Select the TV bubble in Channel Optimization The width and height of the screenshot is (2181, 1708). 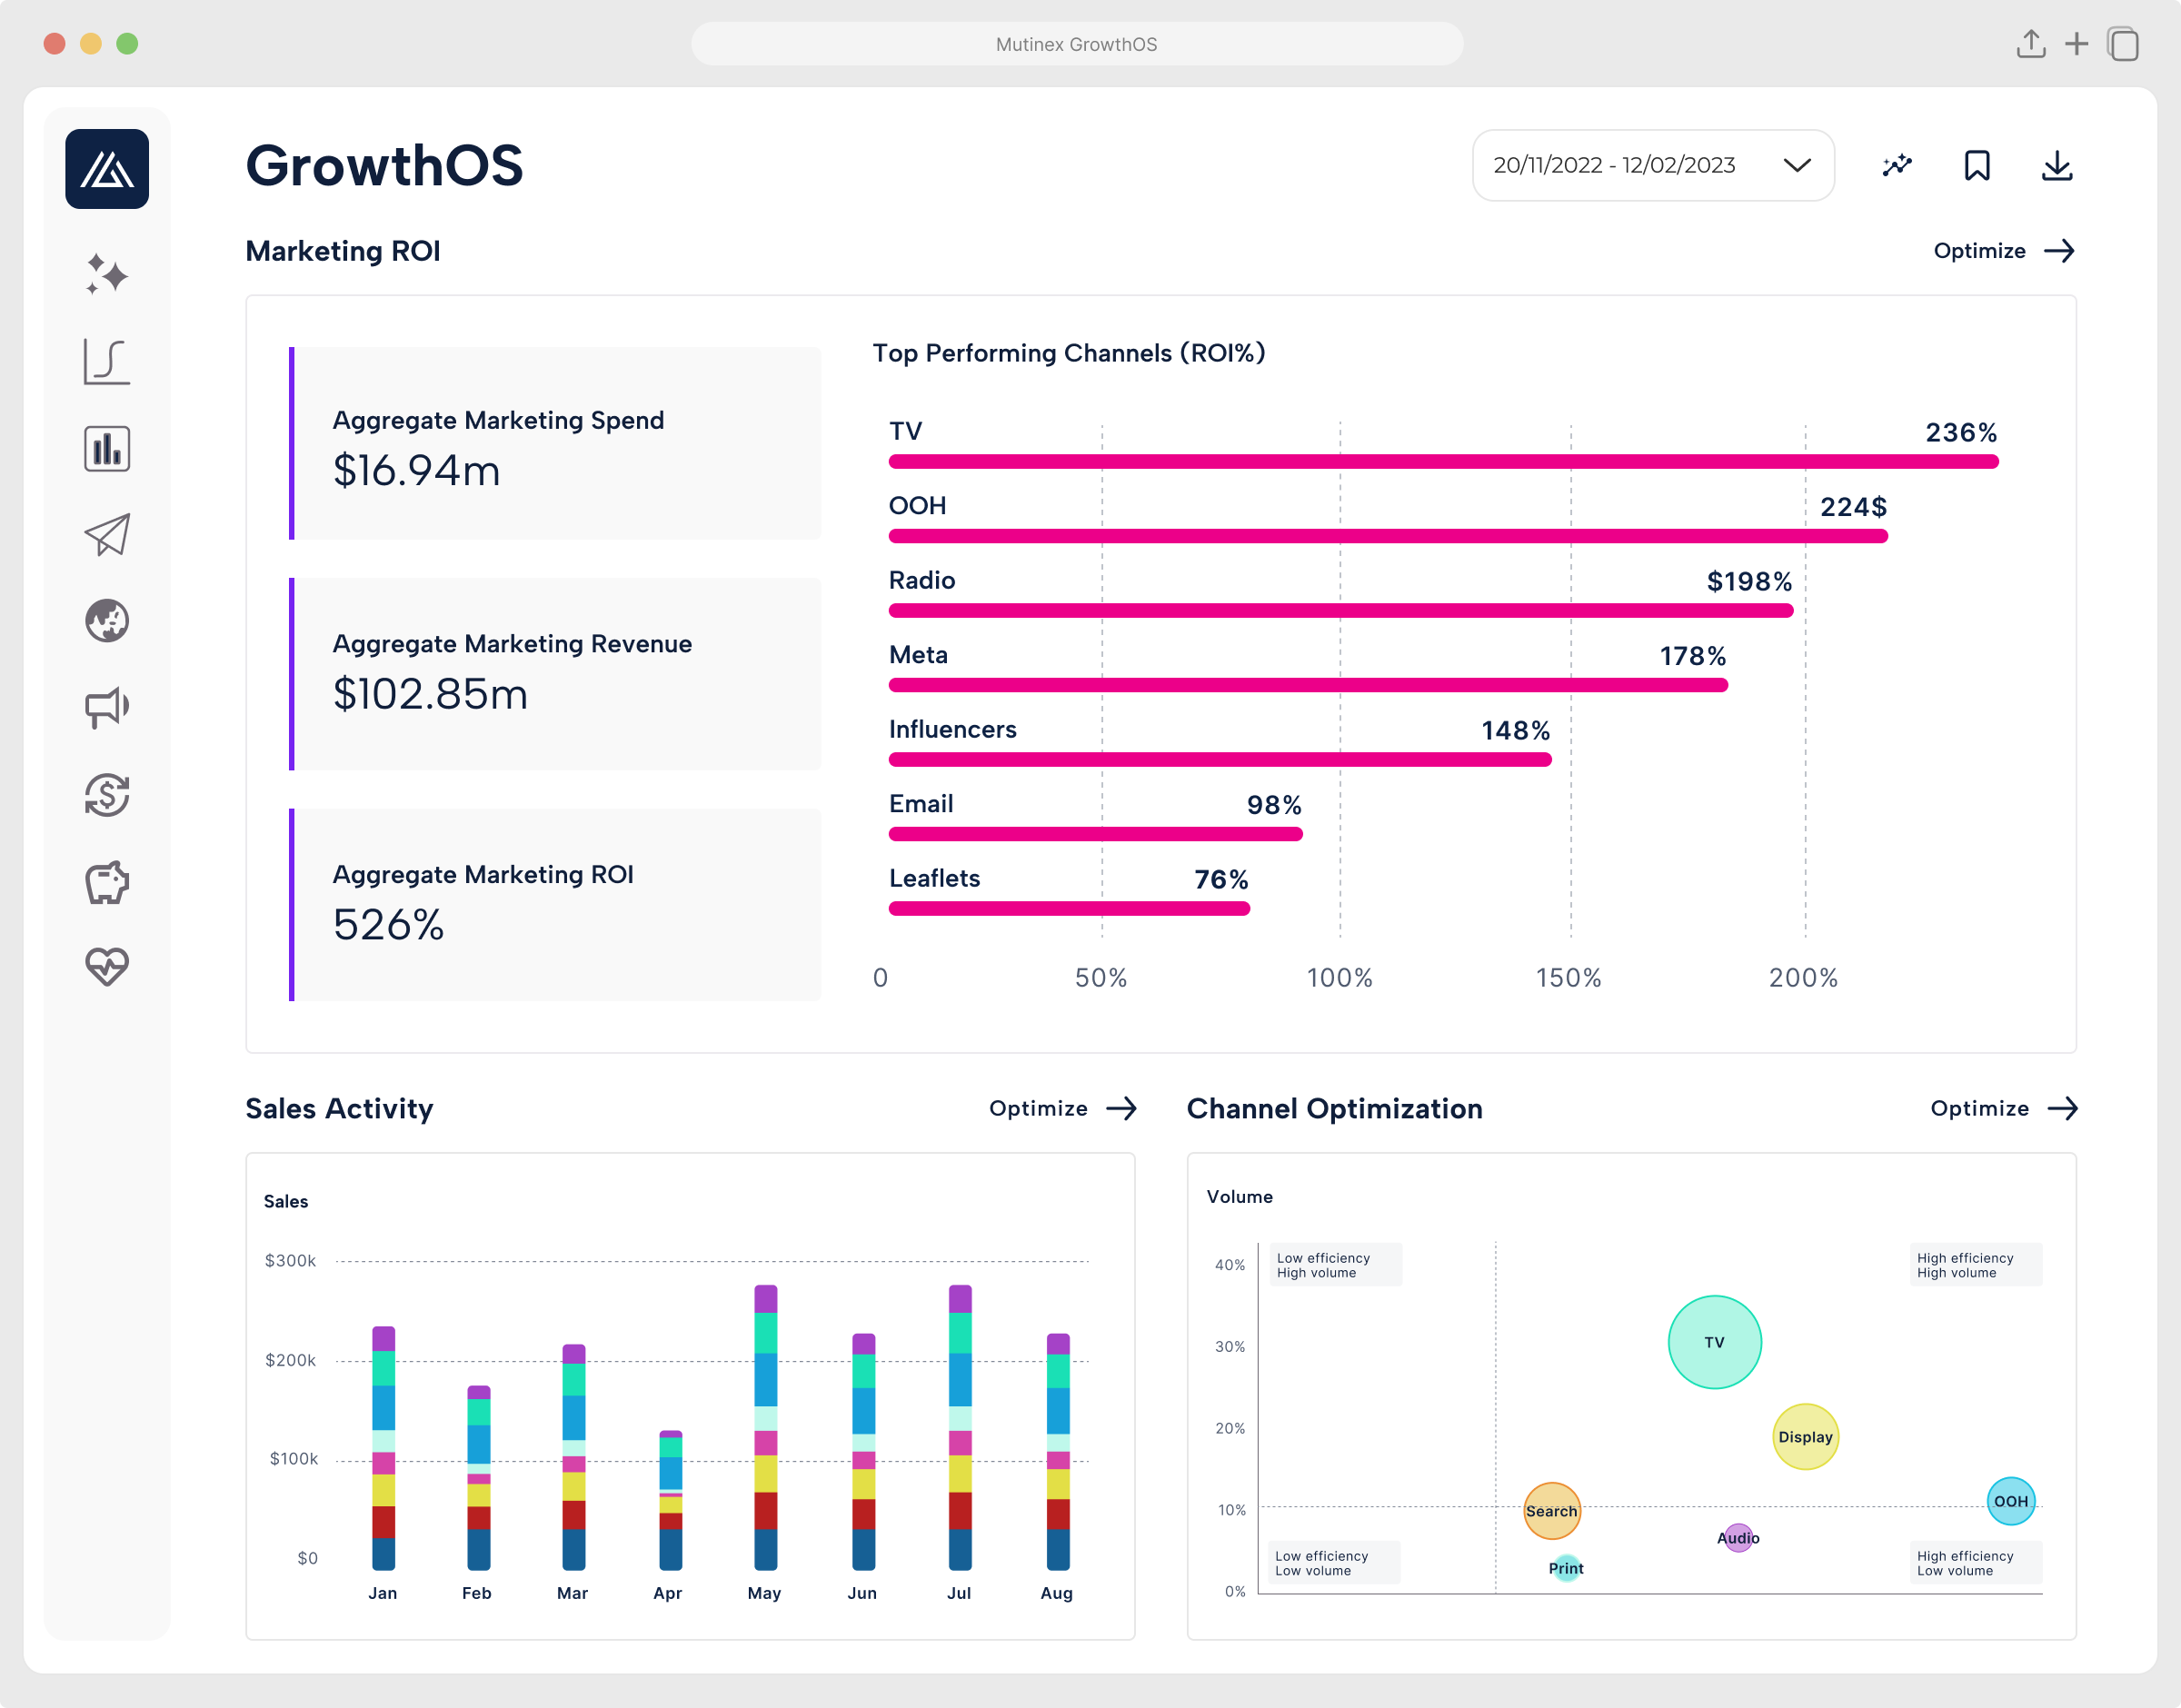click(1714, 1342)
